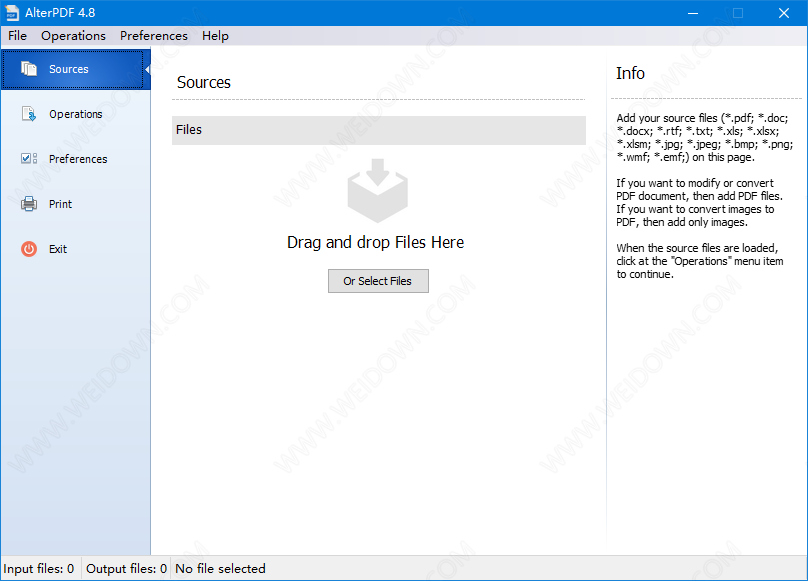Choose Print label in the sidebar
808x581 pixels.
pyautogui.click(x=60, y=204)
